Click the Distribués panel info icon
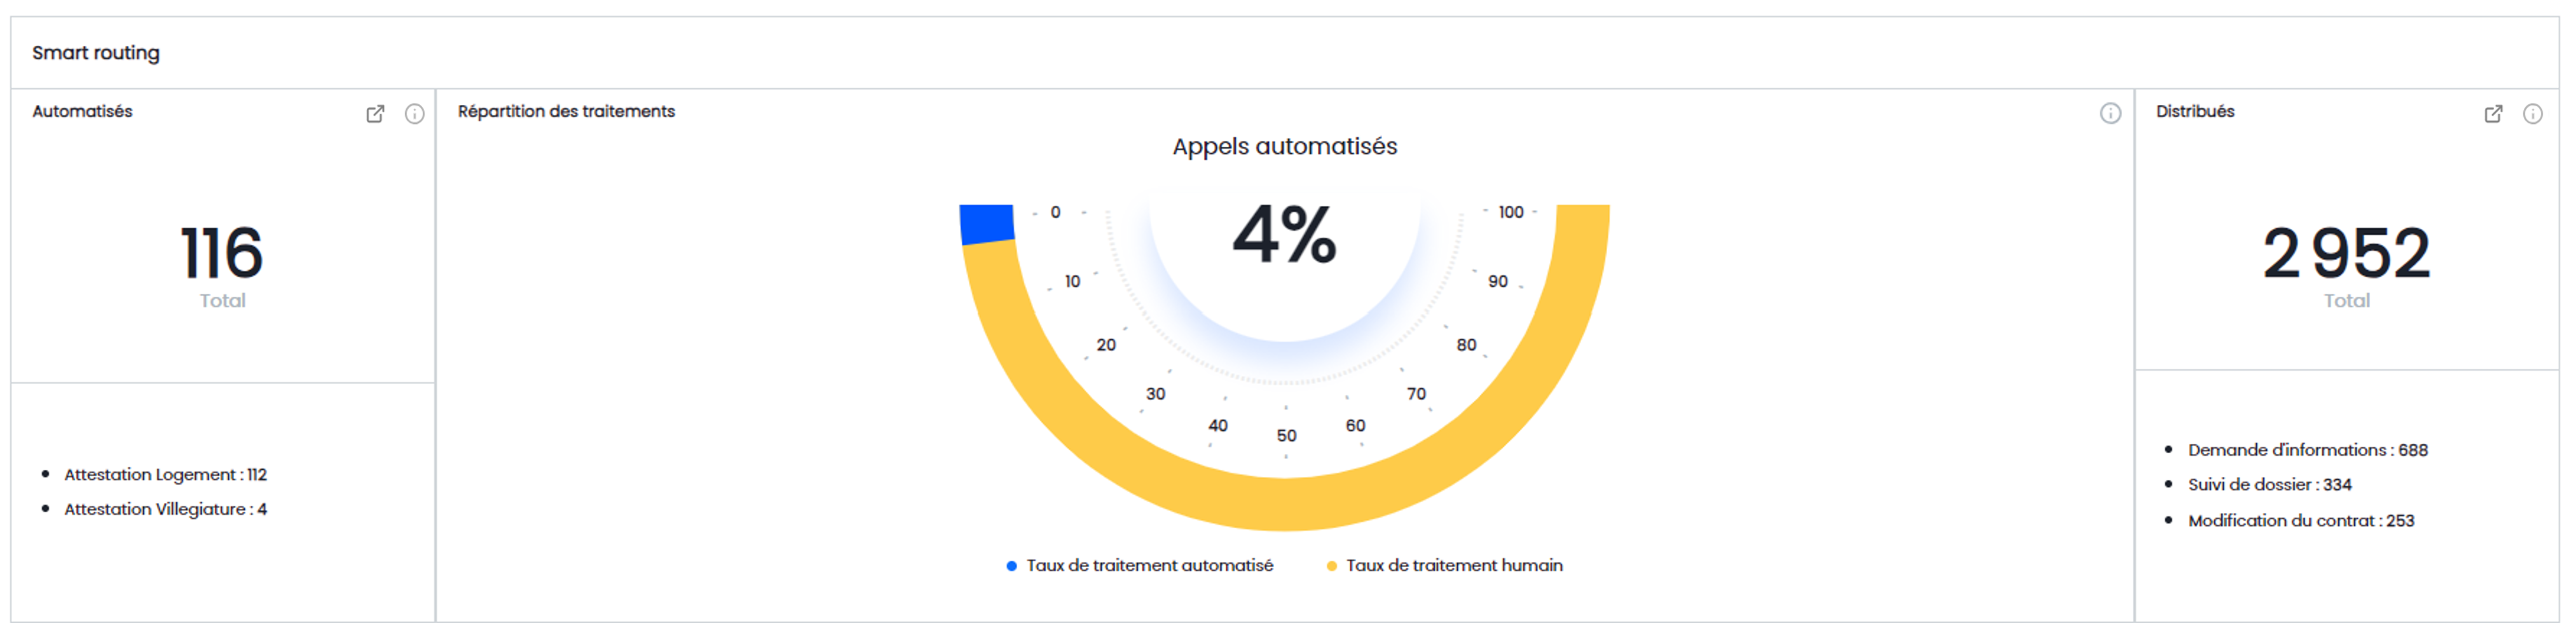Image resolution: width=2576 pixels, height=623 pixels. [x=2532, y=114]
